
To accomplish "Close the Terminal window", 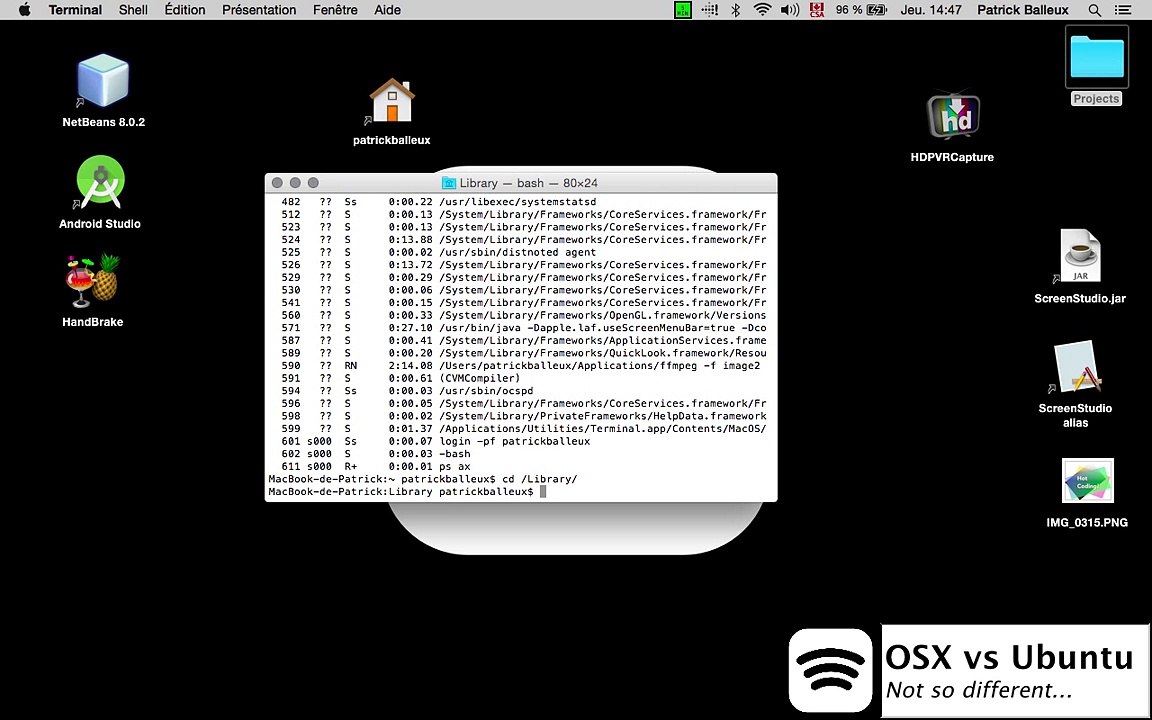I will 277,183.
